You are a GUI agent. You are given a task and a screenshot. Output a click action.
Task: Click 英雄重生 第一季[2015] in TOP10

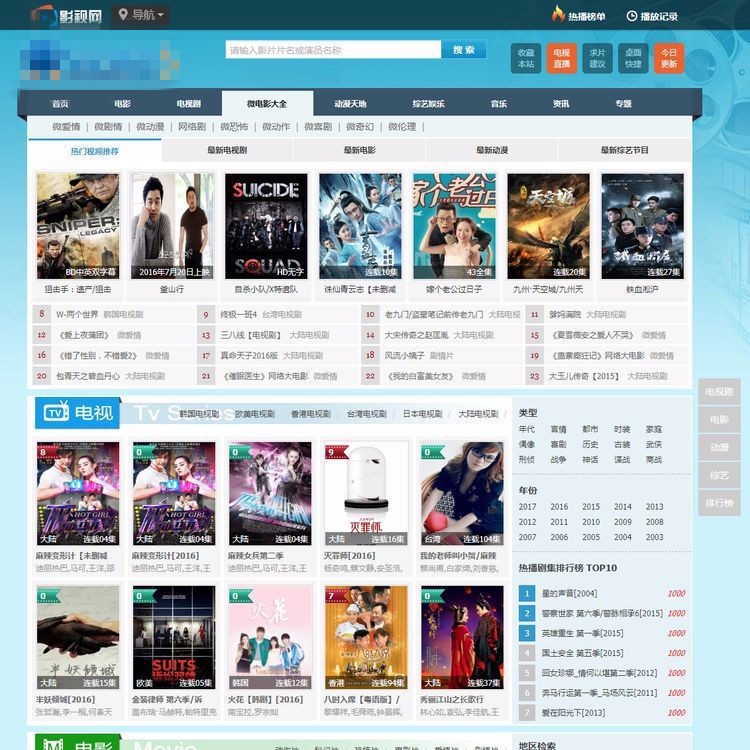coord(582,633)
